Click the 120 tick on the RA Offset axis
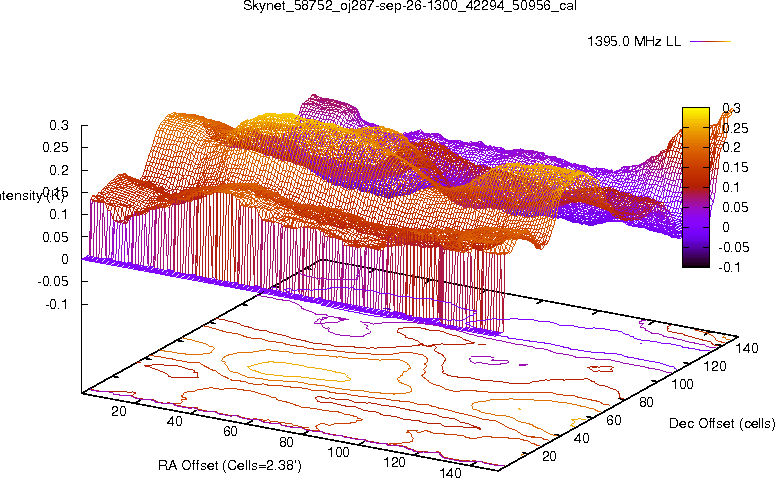This screenshot has width=775, height=478. pos(394,462)
